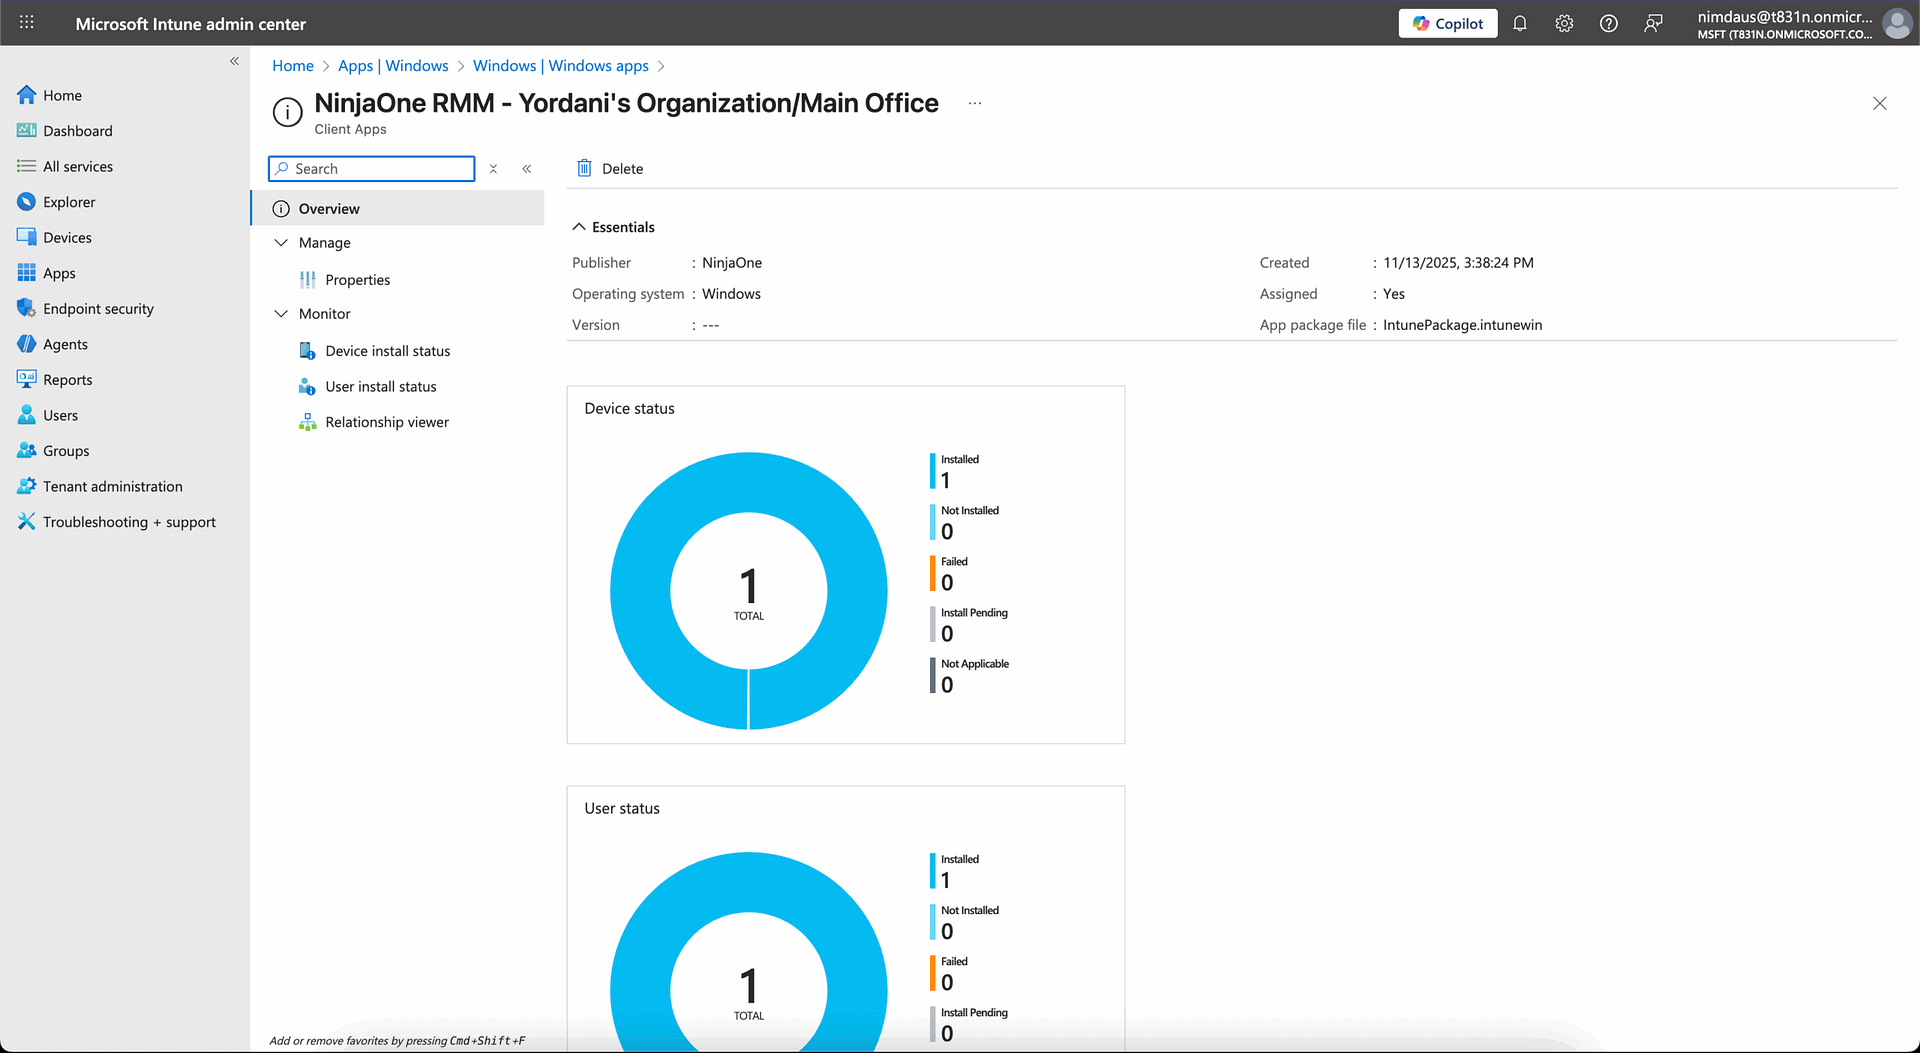Select Overview in the app menu
The height and width of the screenshot is (1053, 1920).
329,209
